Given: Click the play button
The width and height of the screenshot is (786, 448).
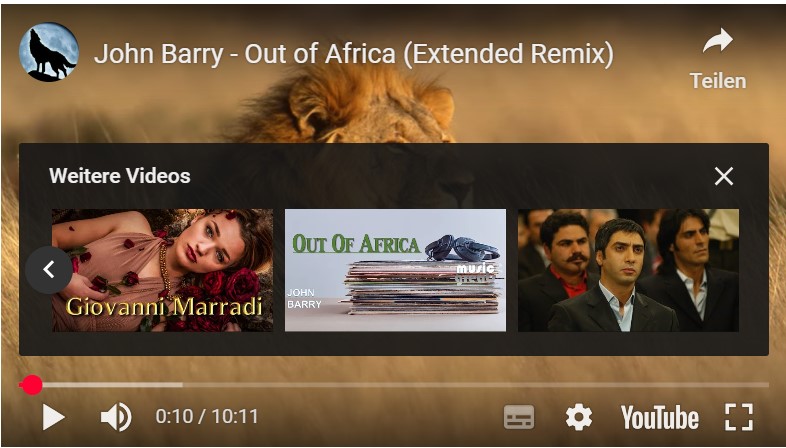Looking at the screenshot, I should coord(53,417).
